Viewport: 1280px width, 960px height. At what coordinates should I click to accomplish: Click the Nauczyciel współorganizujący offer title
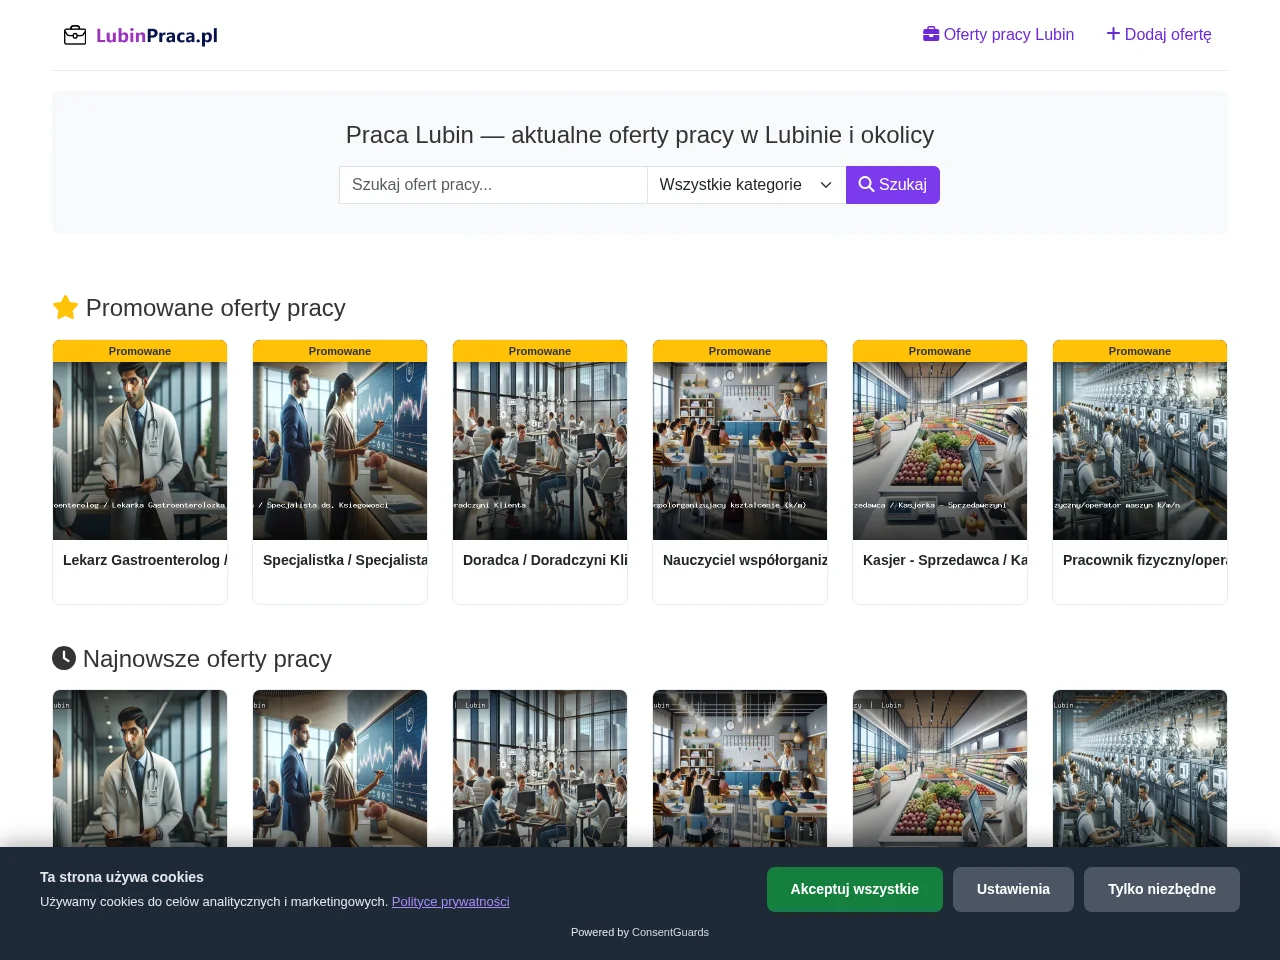pos(745,560)
